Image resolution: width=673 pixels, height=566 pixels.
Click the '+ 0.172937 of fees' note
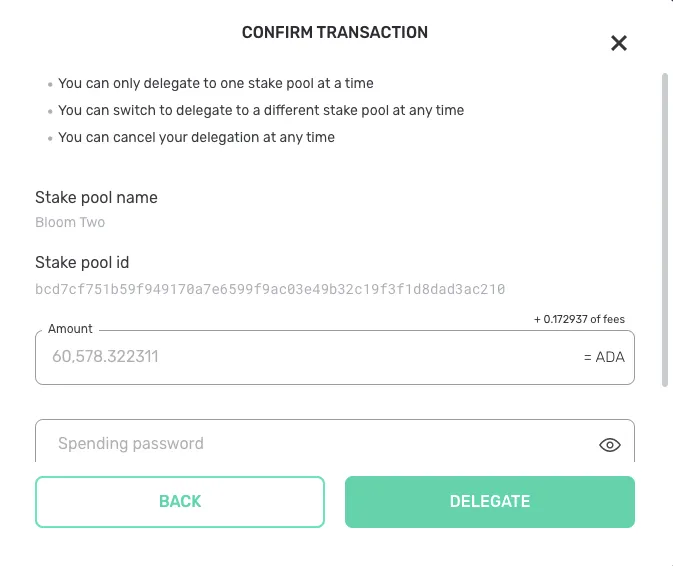[x=579, y=319]
